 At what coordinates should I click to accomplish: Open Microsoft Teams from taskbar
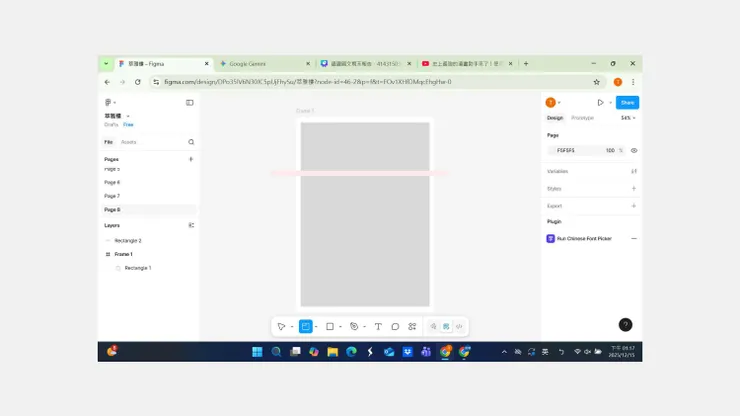(x=426, y=352)
